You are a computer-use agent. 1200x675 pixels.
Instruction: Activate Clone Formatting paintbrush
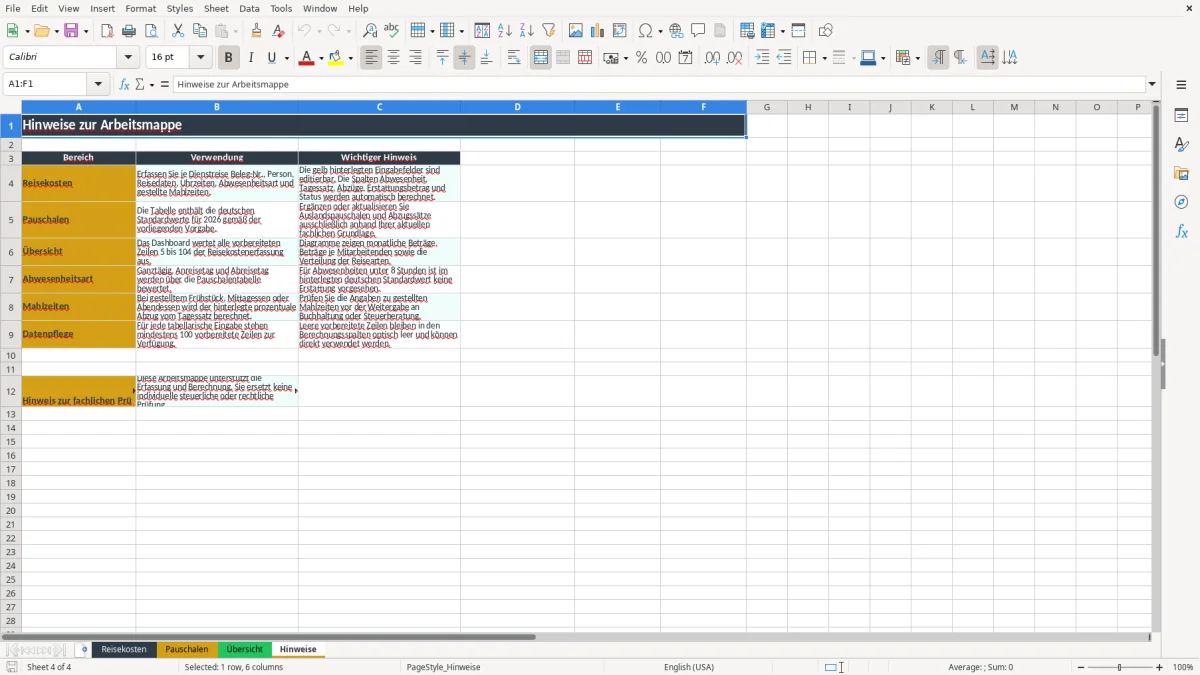click(257, 31)
